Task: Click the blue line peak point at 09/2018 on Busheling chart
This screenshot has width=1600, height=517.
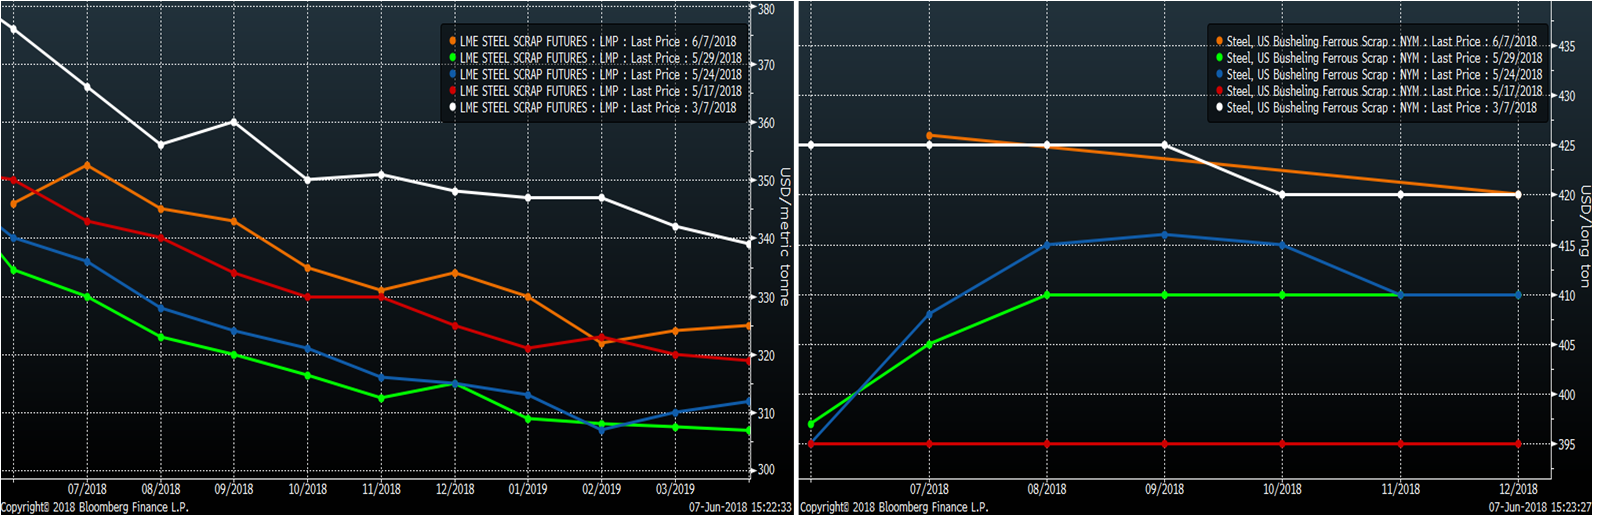Action: point(1165,235)
